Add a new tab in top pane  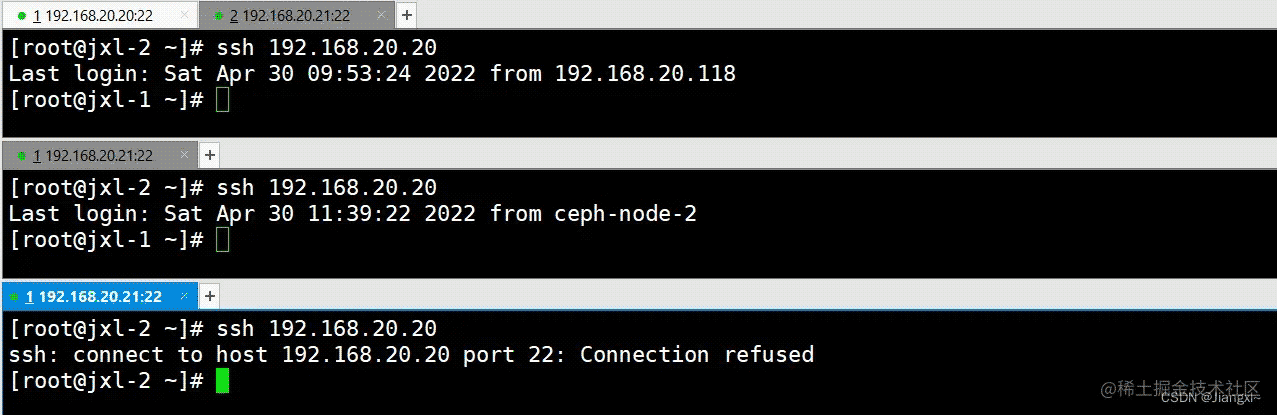407,15
